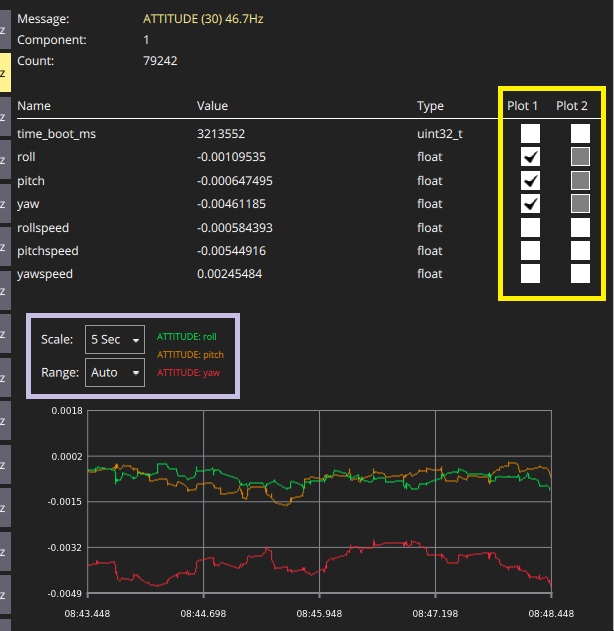This screenshot has height=631, width=614.
Task: Click the ATTITUDE (30) 46.7Hz message title
Action: [203, 19]
